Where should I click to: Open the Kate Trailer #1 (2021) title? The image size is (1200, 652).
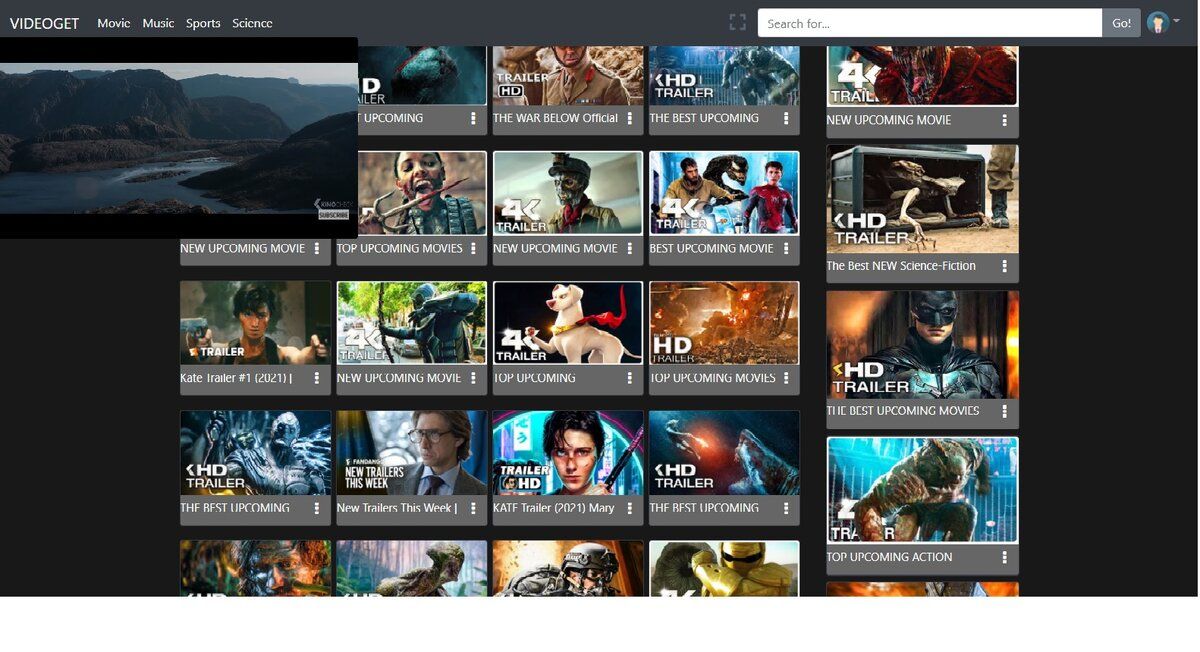236,378
